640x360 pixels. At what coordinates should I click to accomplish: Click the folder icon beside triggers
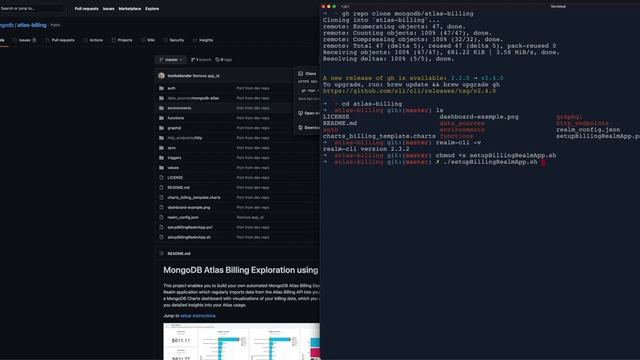click(161, 158)
